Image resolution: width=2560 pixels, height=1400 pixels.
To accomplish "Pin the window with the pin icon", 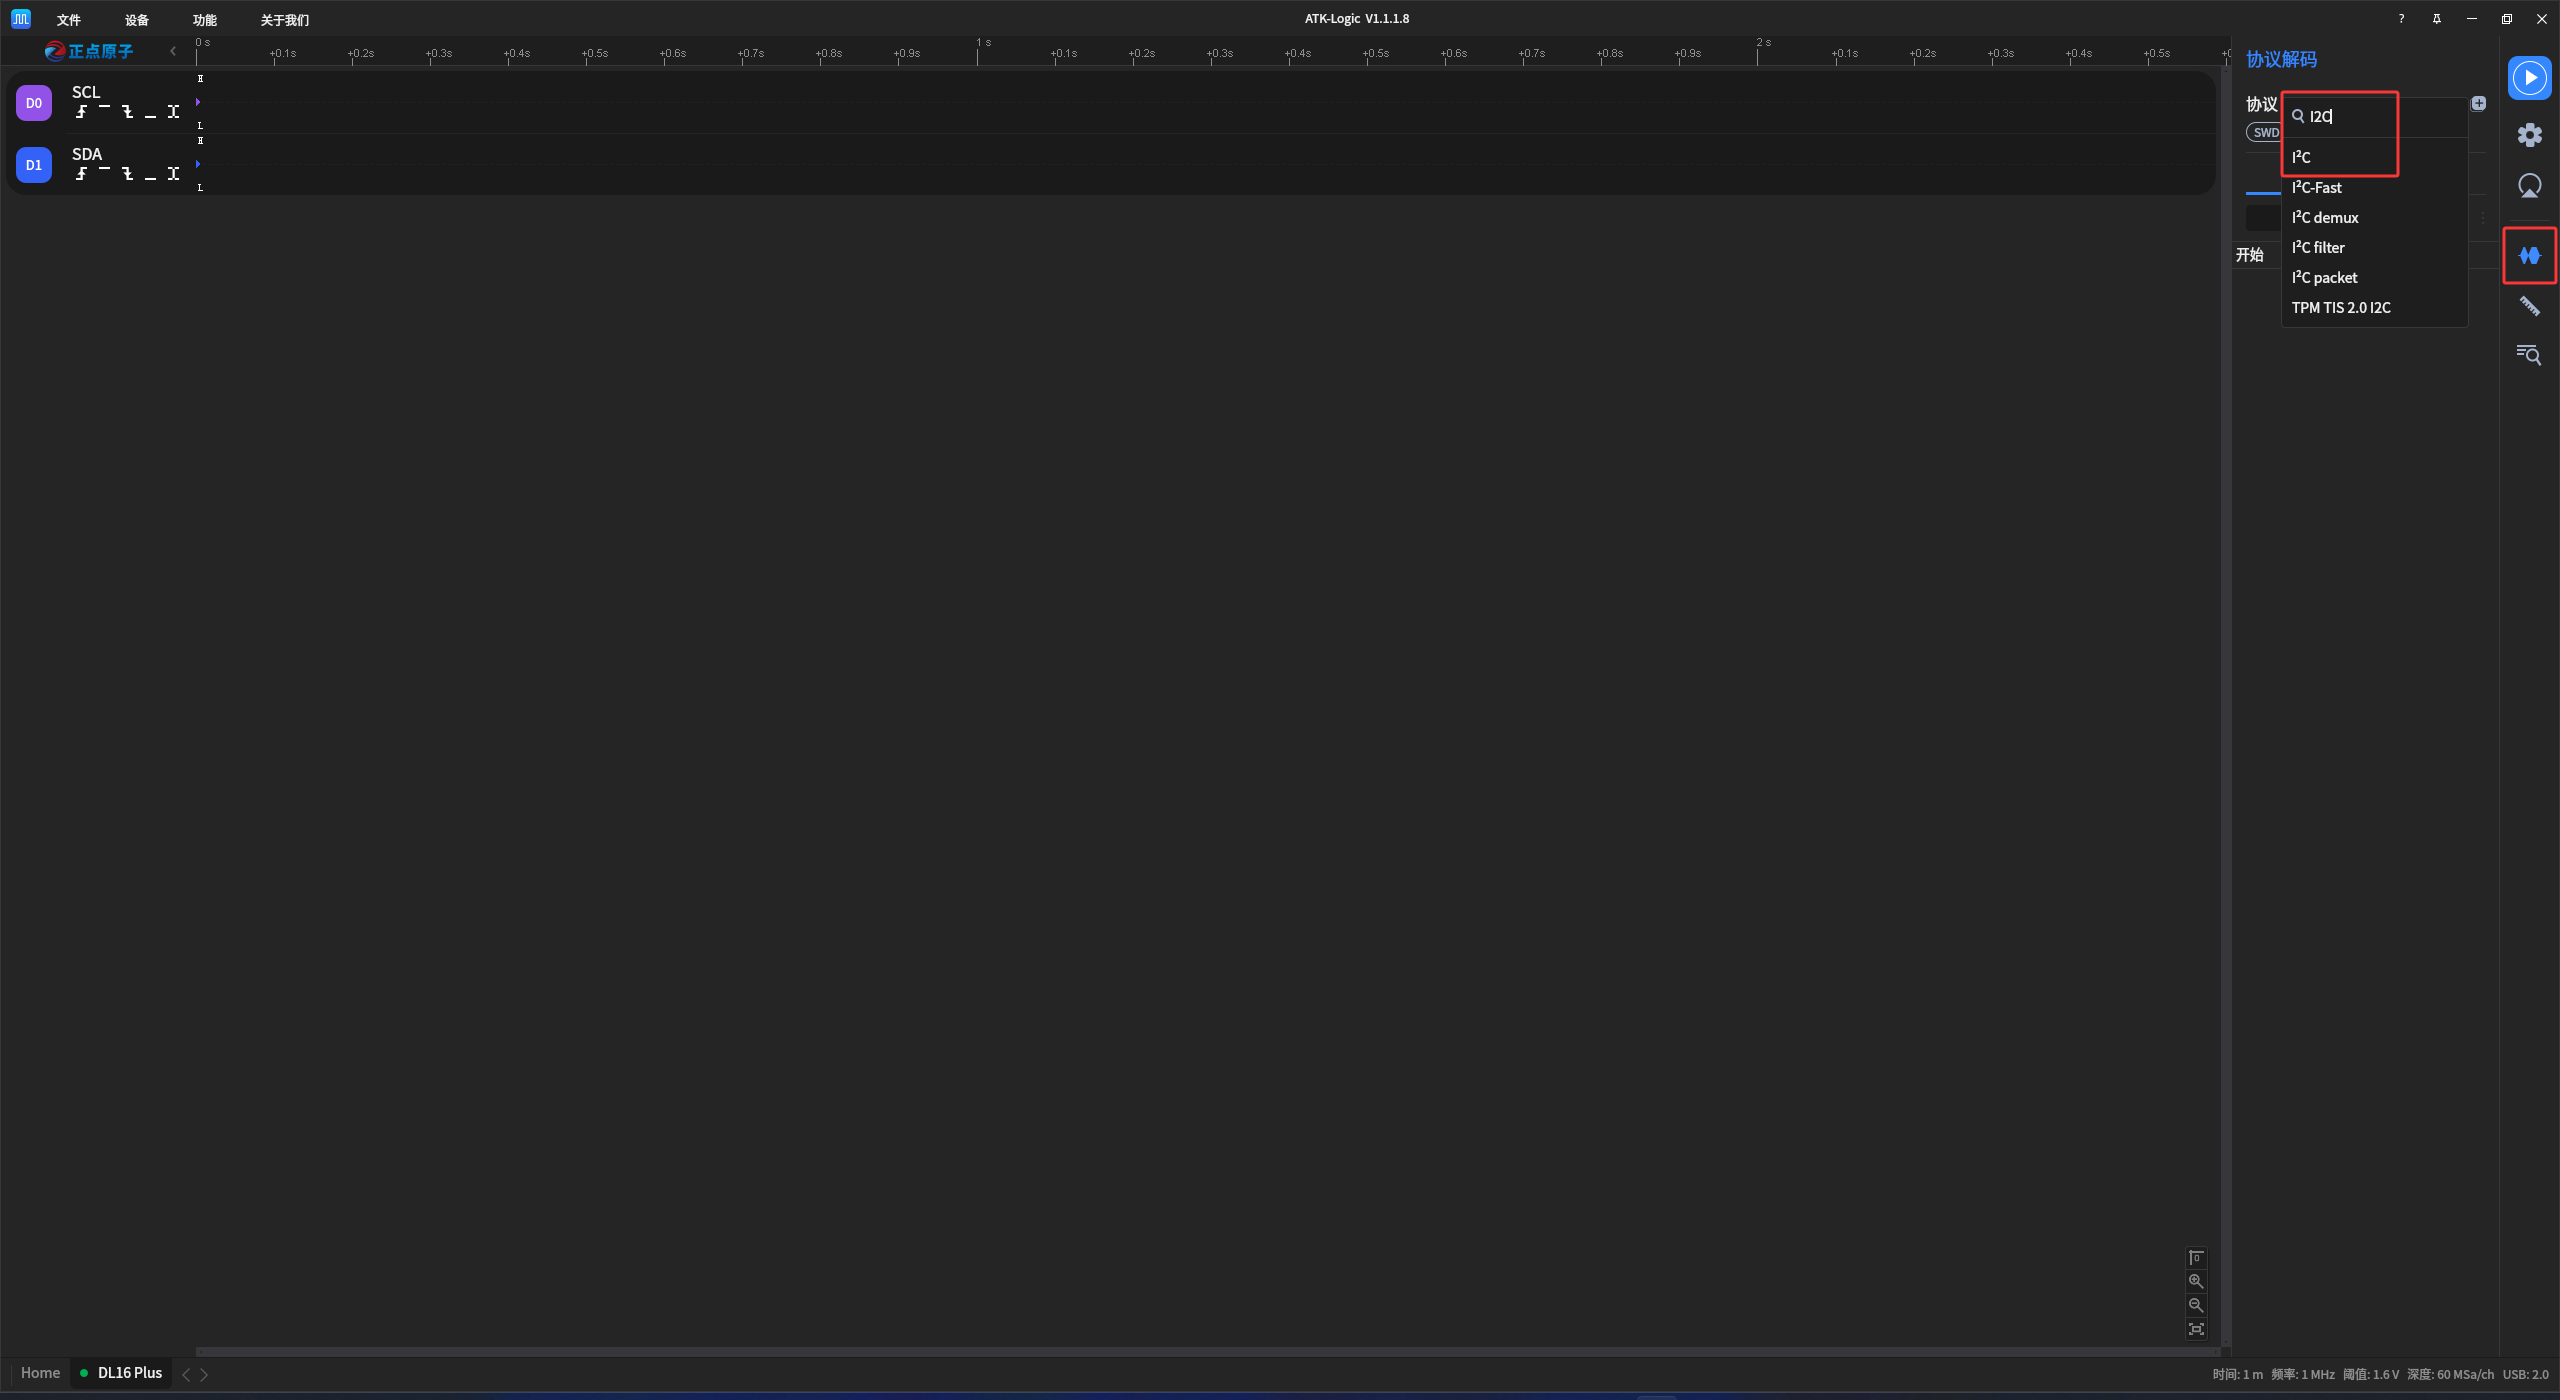I will tap(2437, 19).
